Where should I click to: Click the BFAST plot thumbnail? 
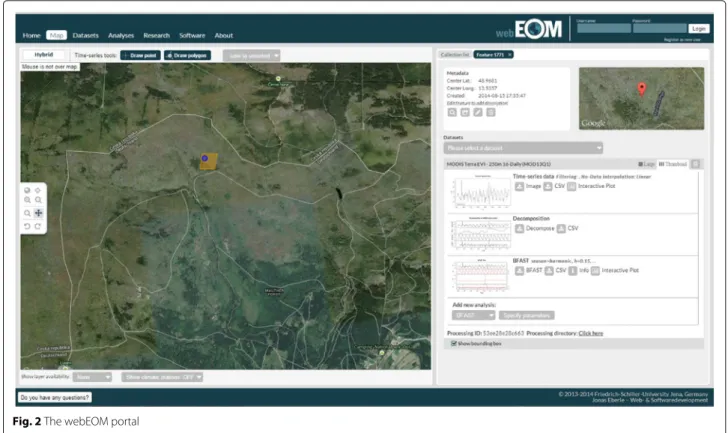pyautogui.click(x=481, y=276)
